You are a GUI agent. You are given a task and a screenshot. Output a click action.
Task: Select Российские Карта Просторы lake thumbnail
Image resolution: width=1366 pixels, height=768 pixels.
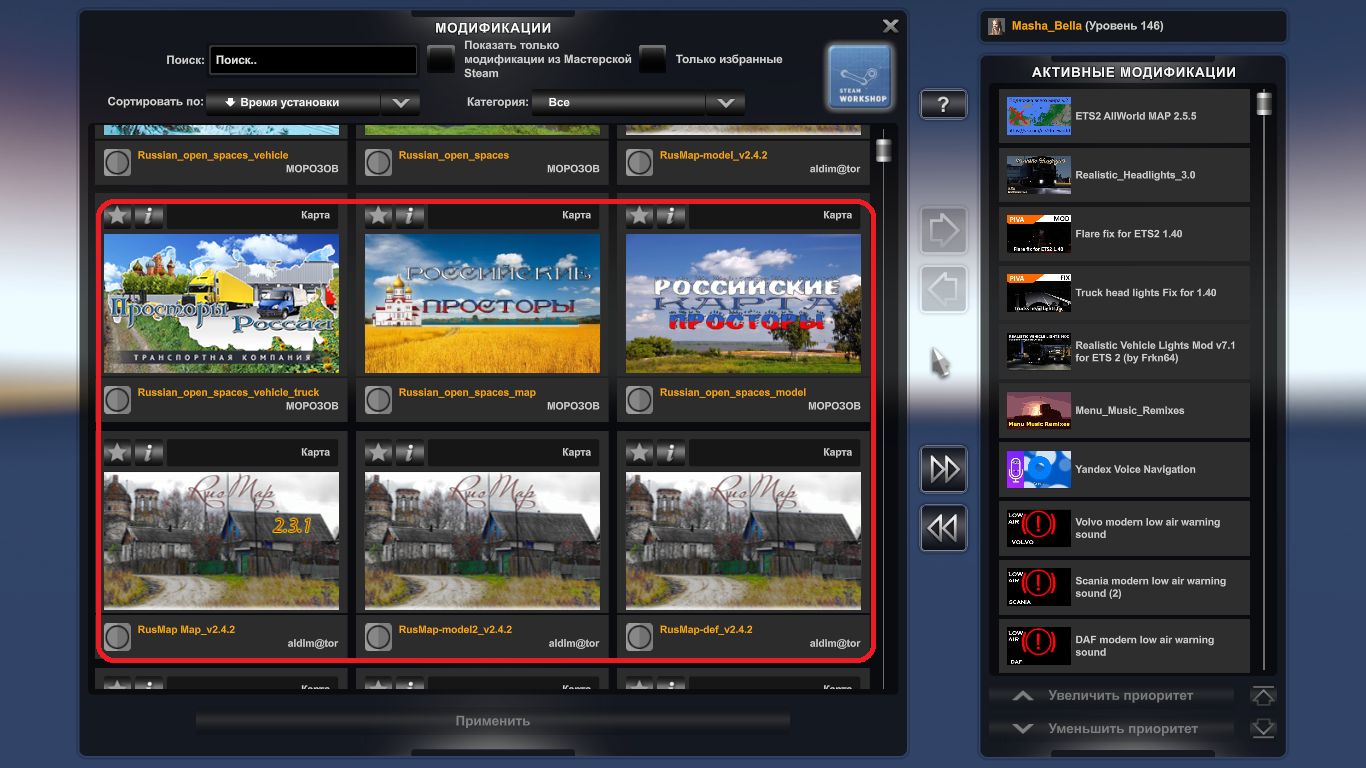pos(743,303)
